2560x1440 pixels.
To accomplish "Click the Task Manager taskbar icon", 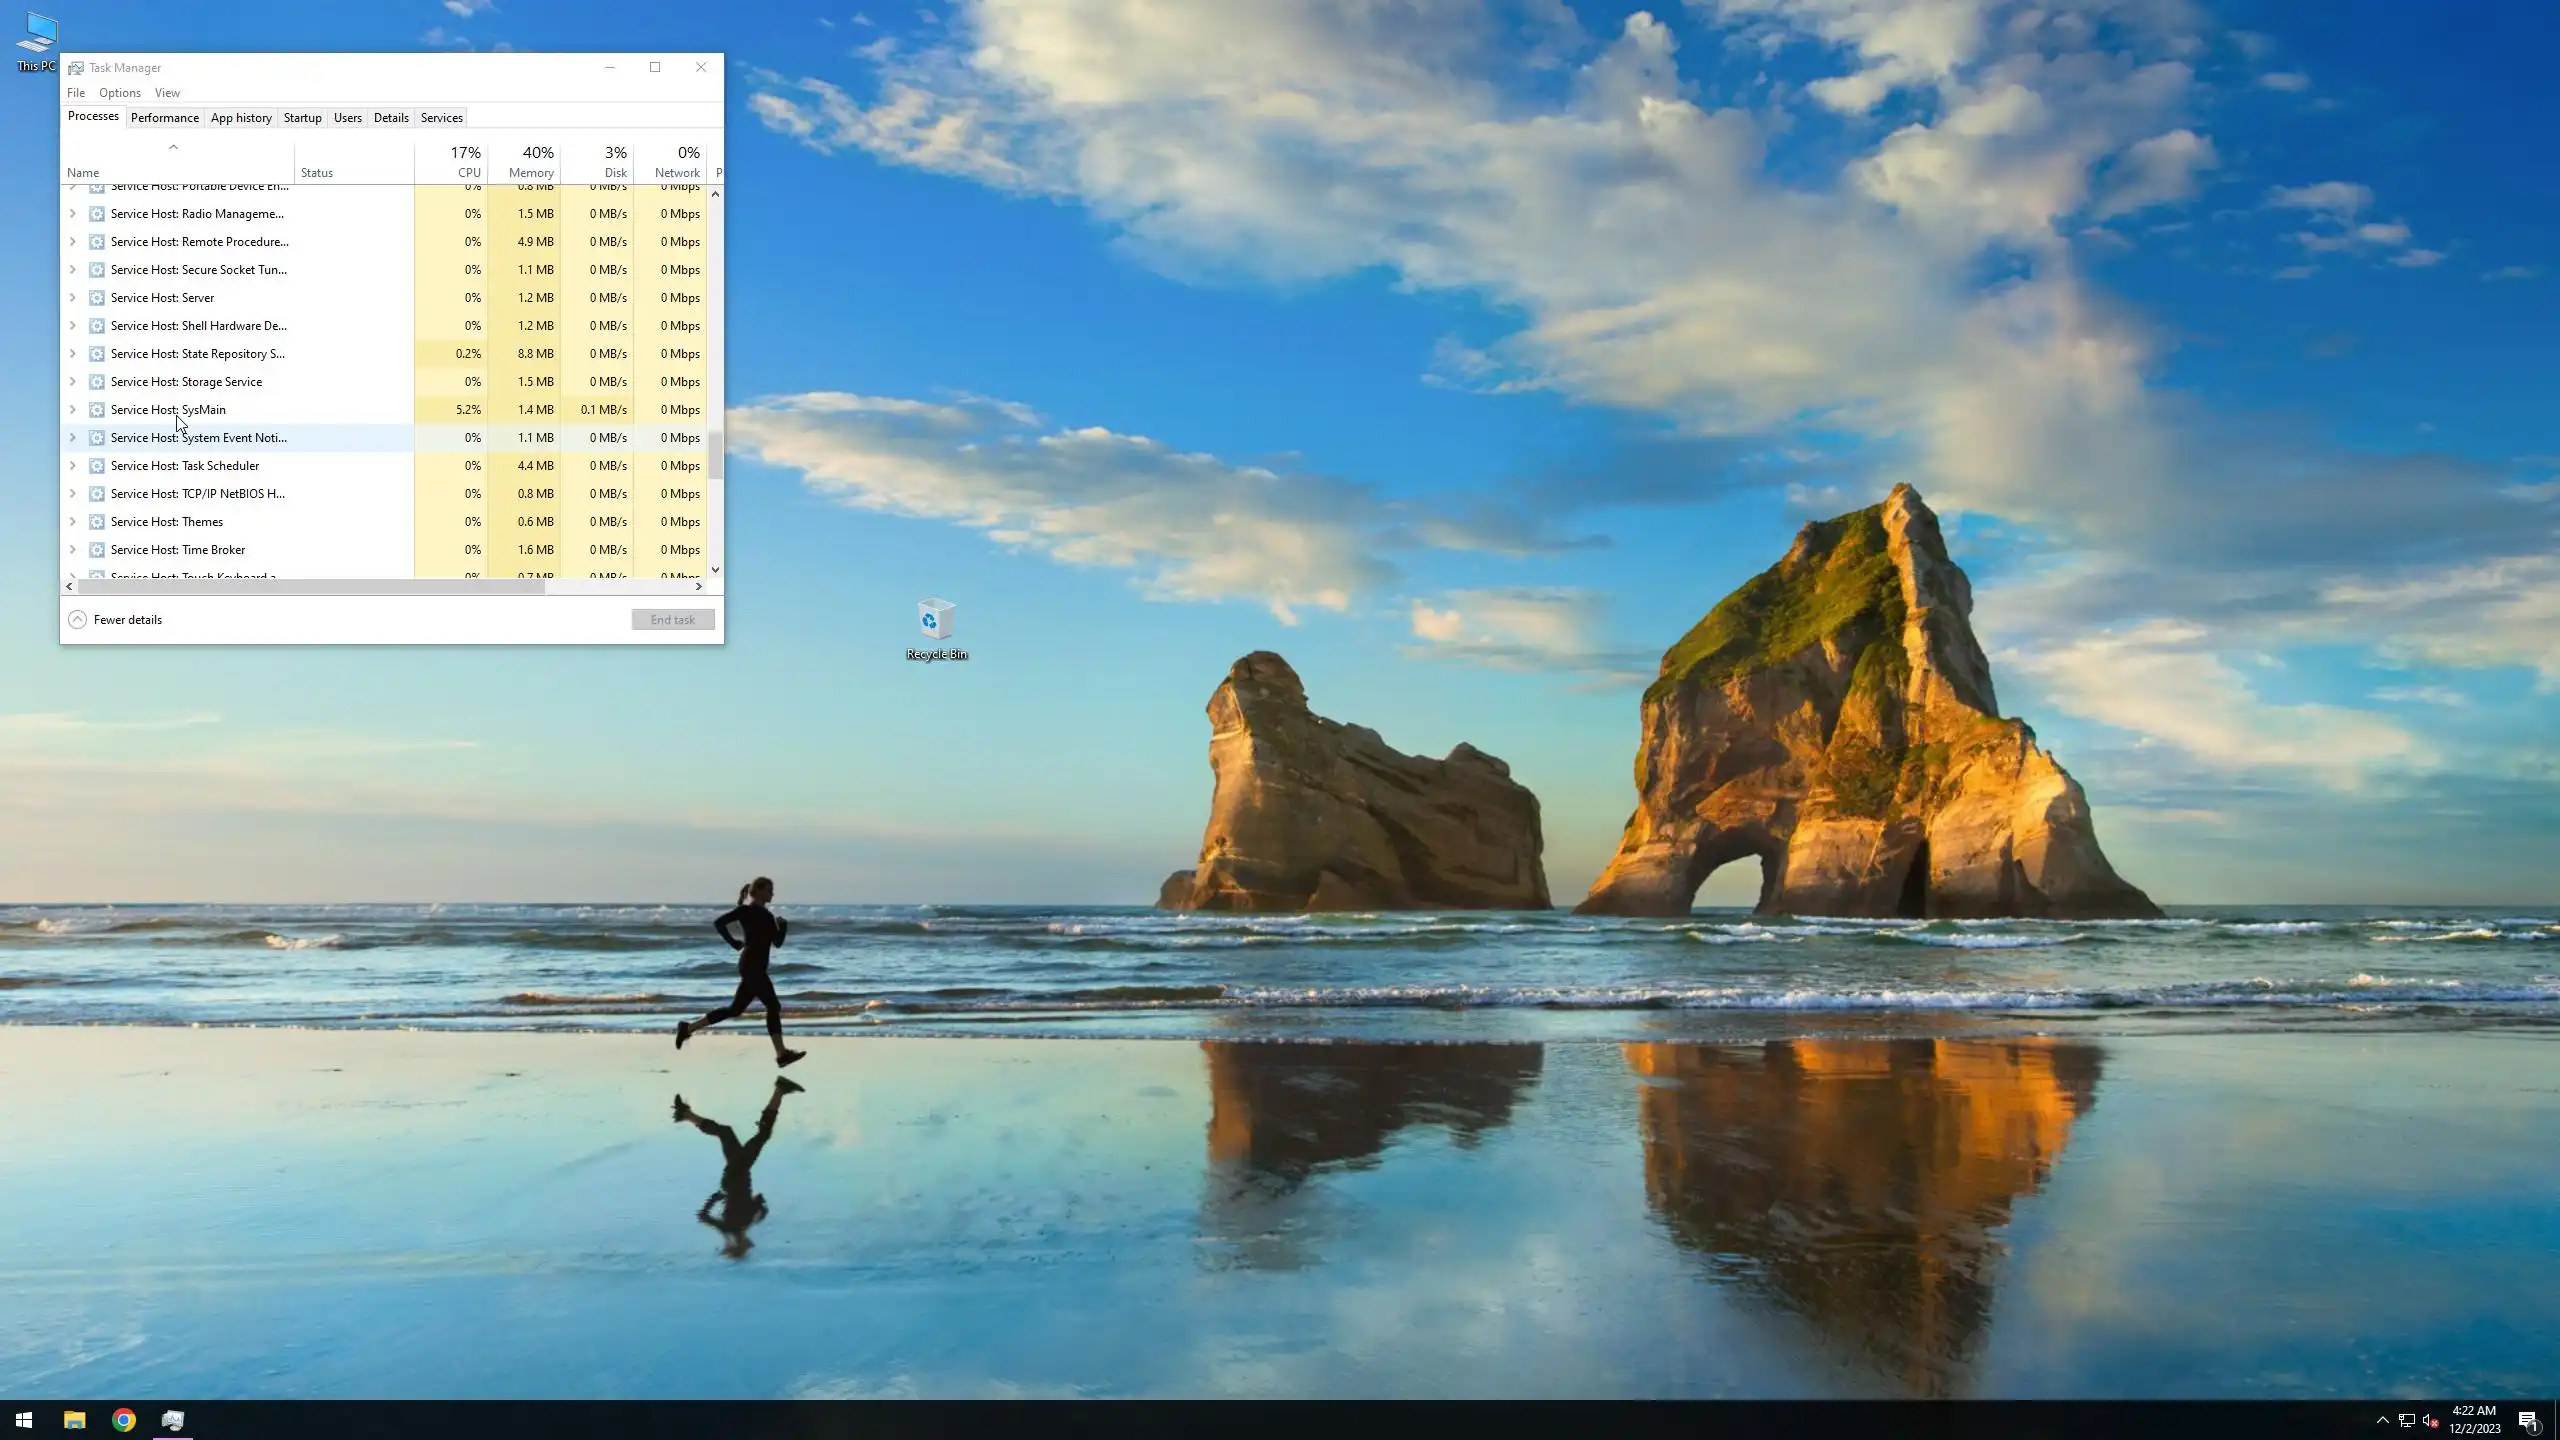I will coord(173,1420).
